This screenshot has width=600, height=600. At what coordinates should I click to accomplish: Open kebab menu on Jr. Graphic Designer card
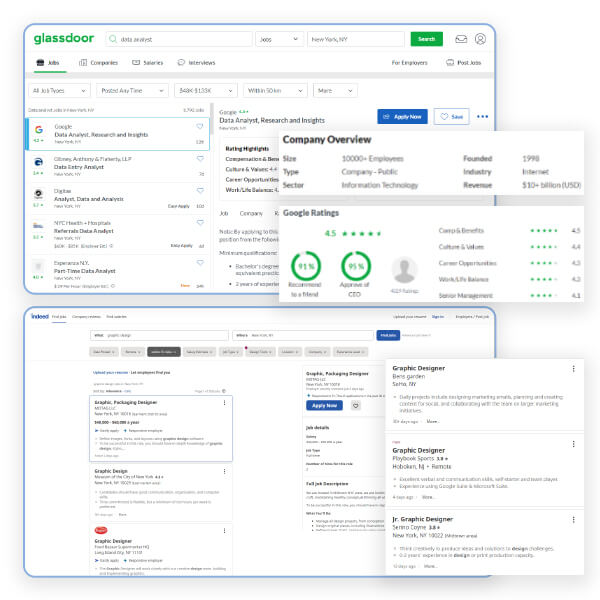573,520
